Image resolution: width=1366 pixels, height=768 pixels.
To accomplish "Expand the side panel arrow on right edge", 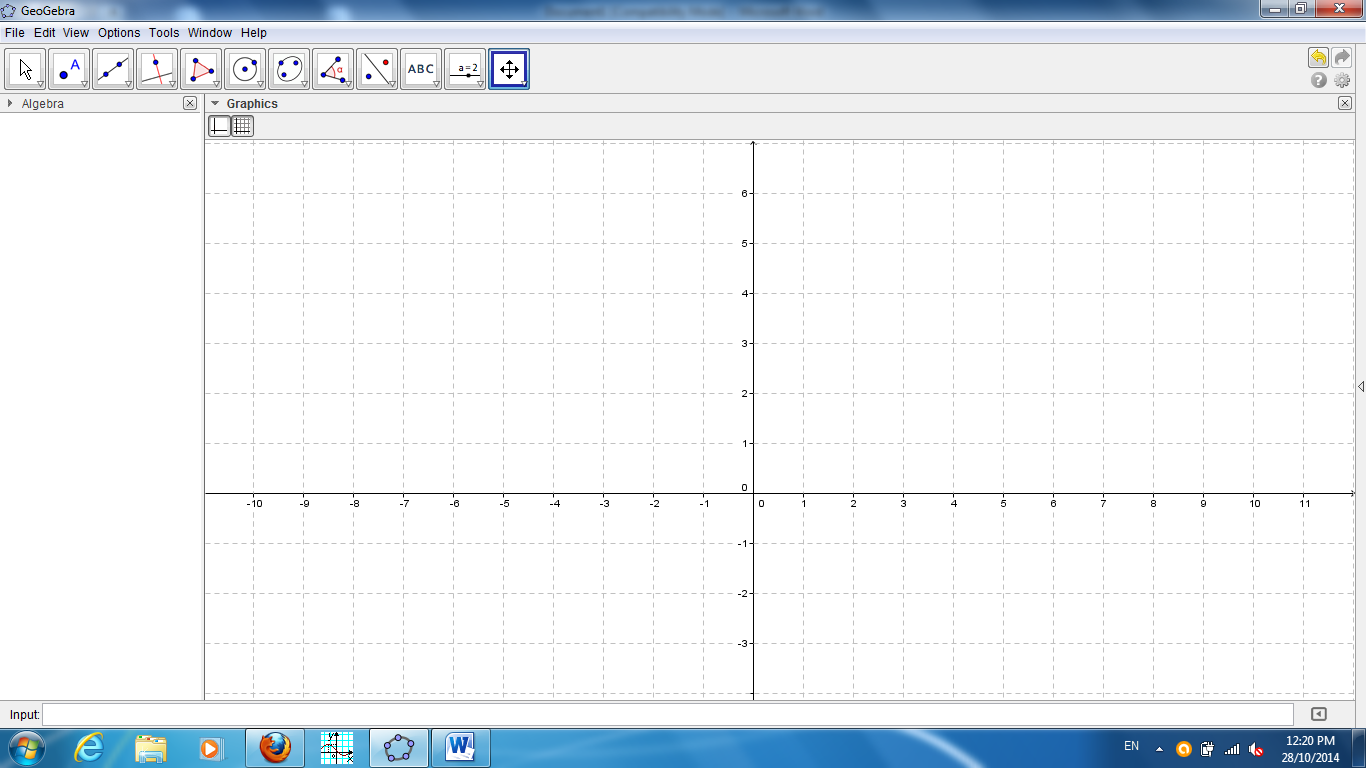I will tap(1360, 386).
